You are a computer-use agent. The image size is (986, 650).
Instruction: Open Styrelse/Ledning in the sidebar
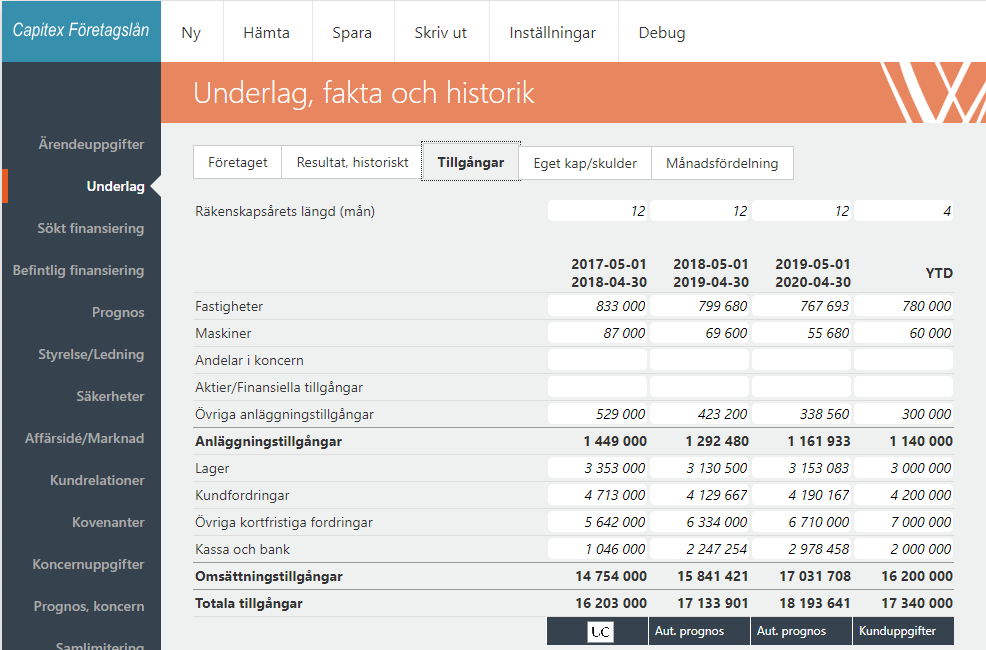91,355
